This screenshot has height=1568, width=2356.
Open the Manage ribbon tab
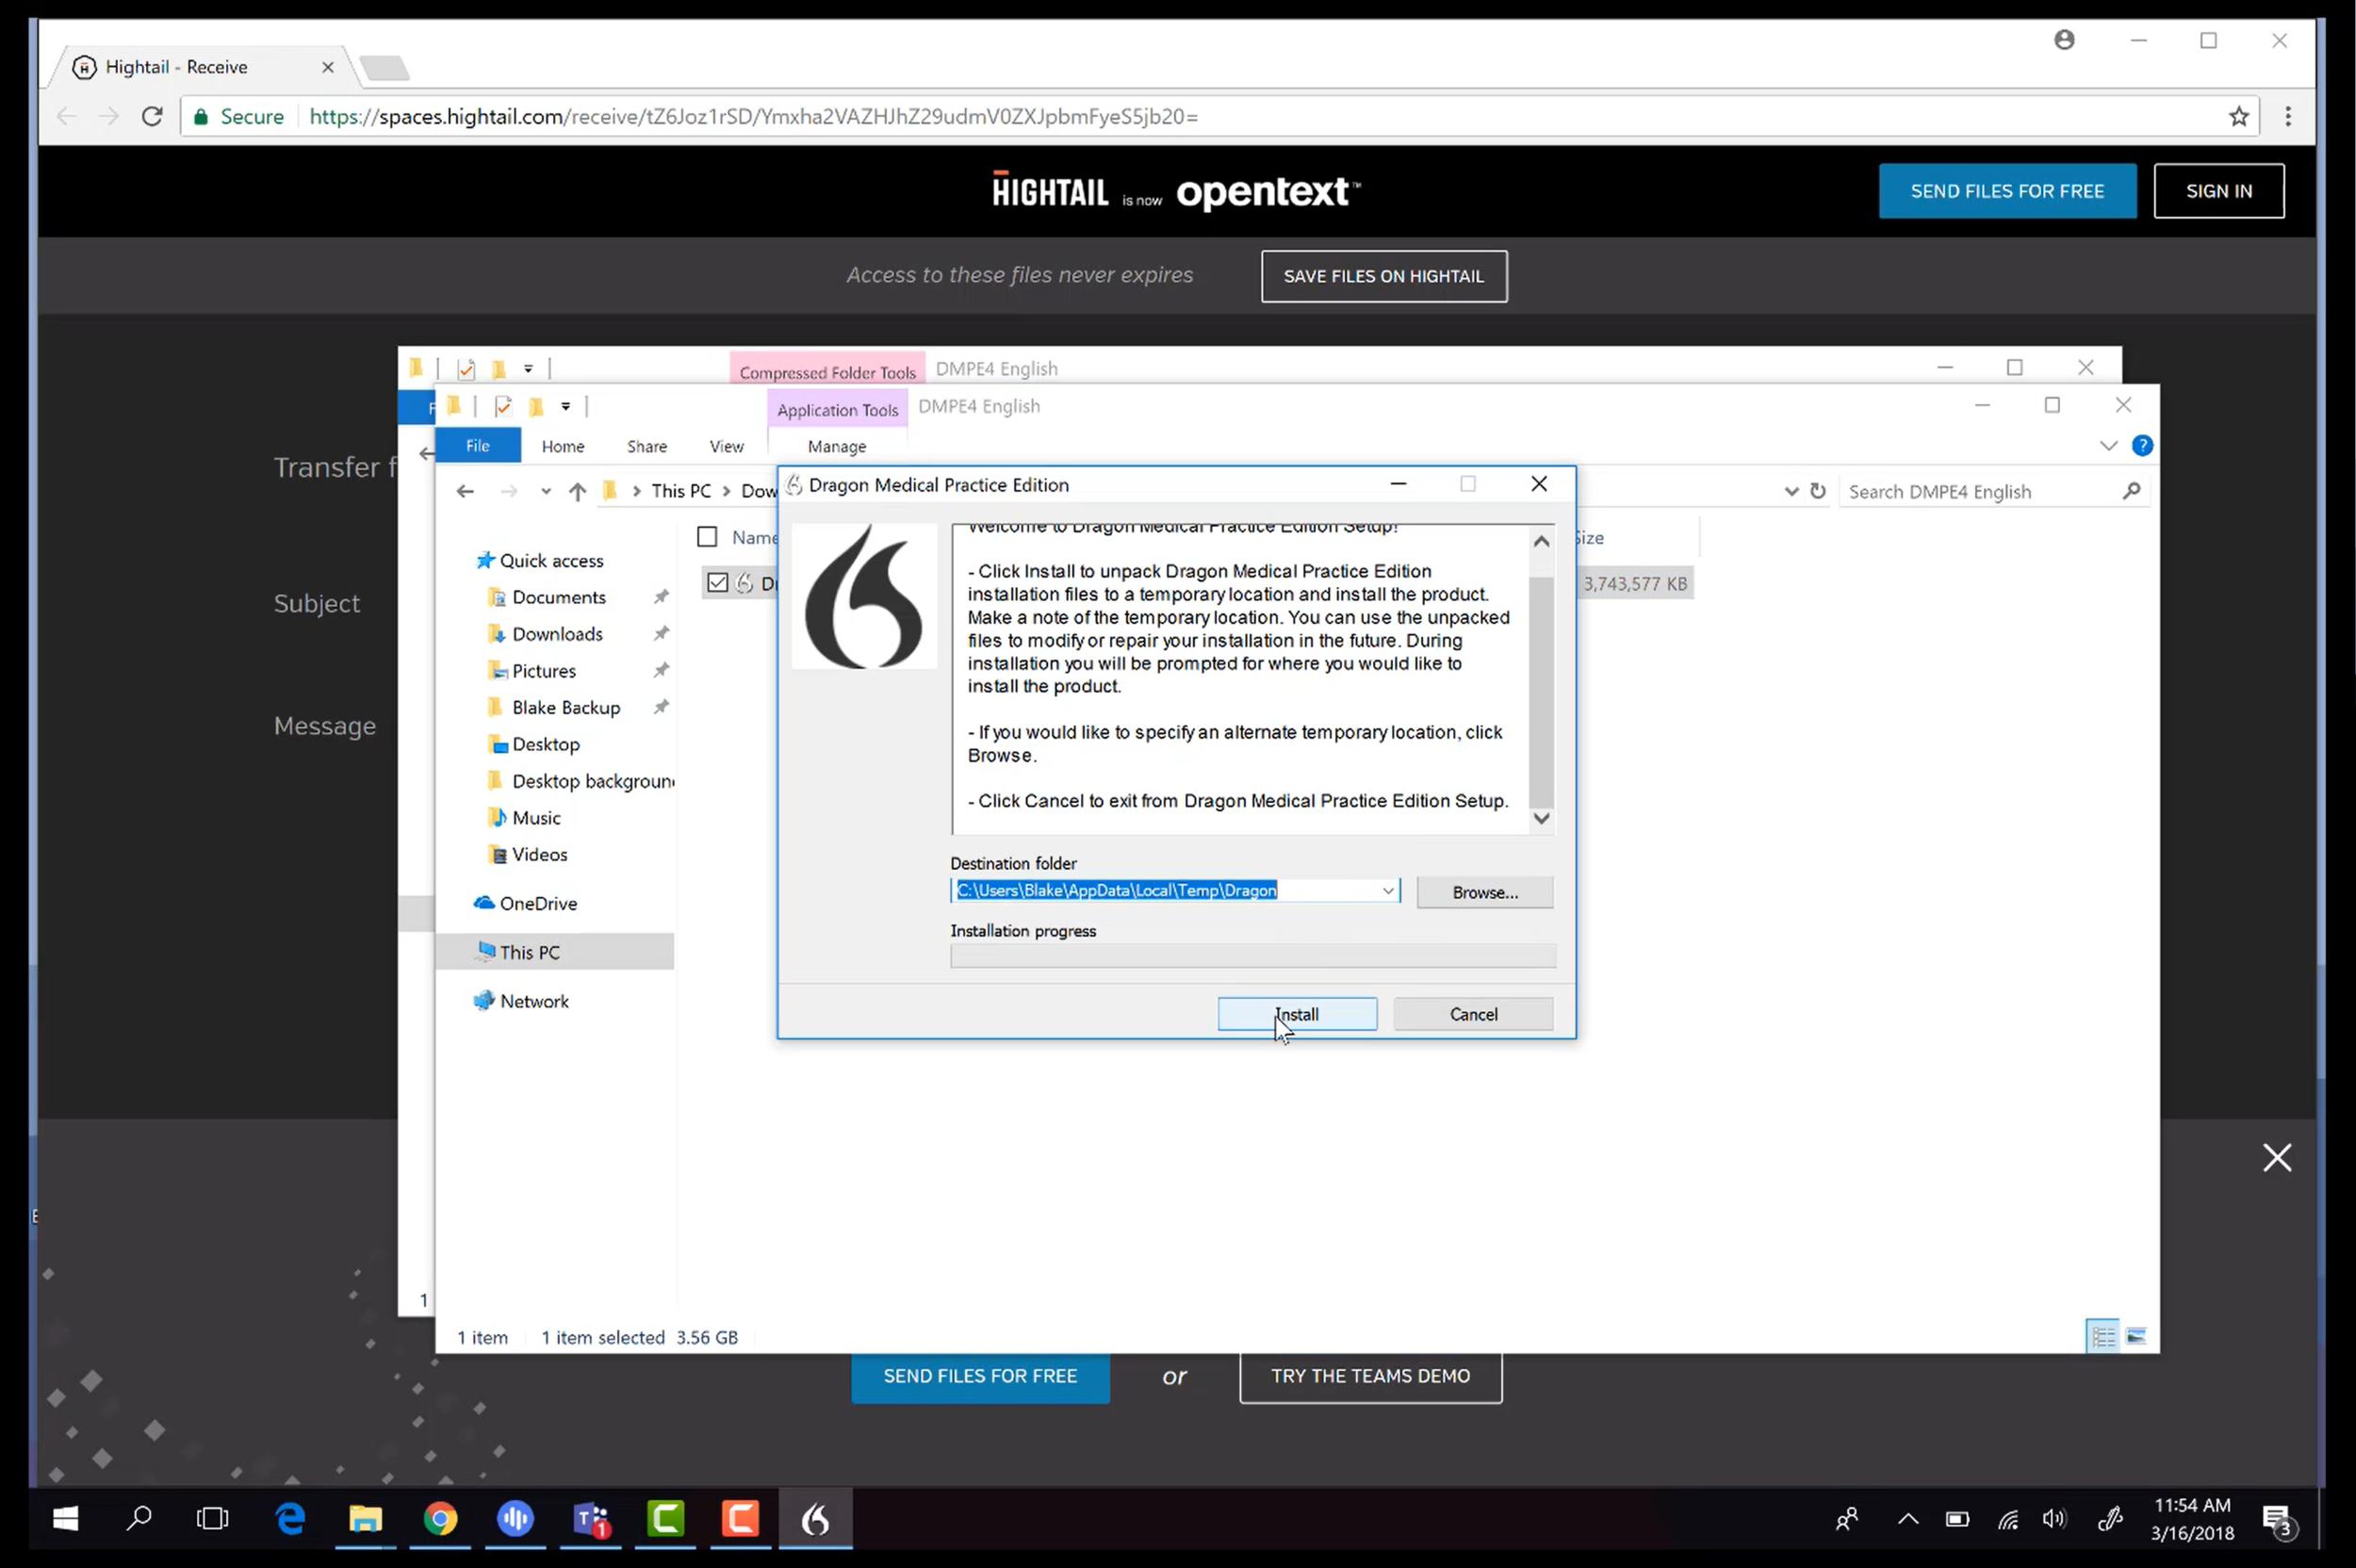(x=837, y=447)
